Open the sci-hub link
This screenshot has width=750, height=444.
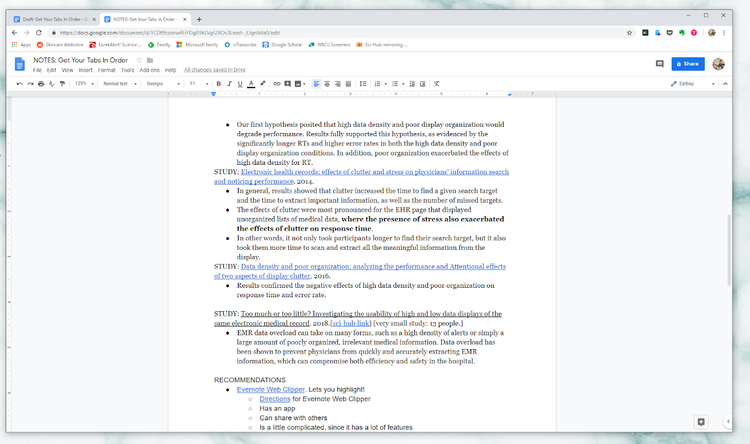coord(351,323)
